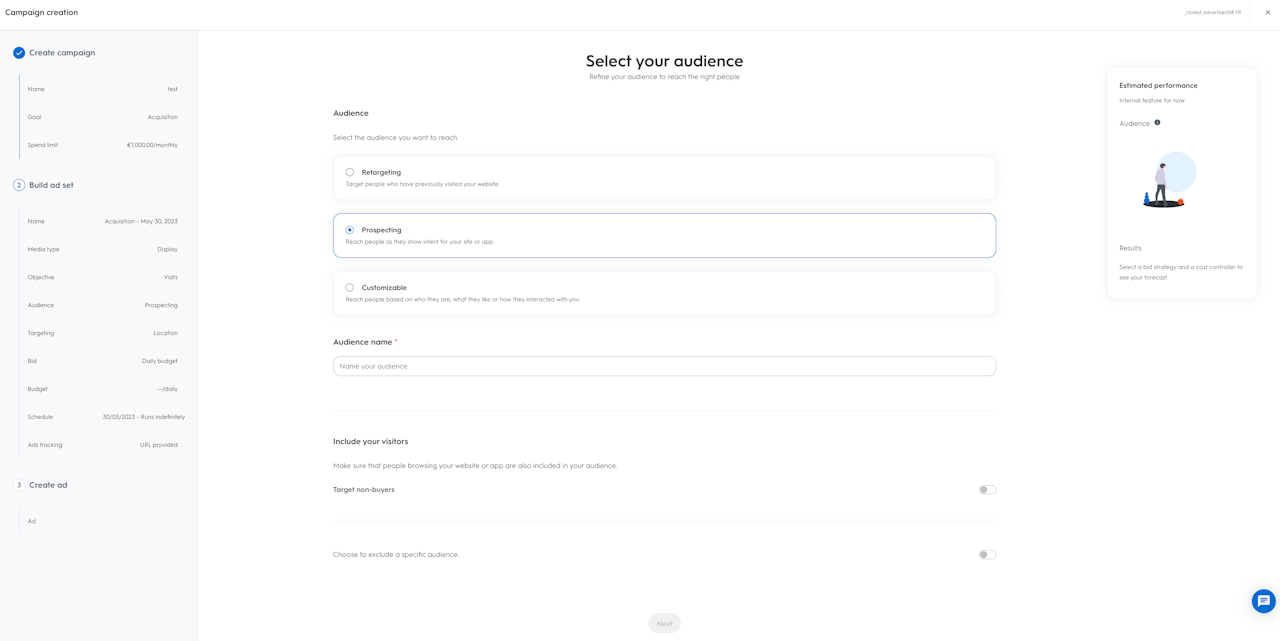Open the Create campaign step
1280x641 pixels.
(62, 53)
